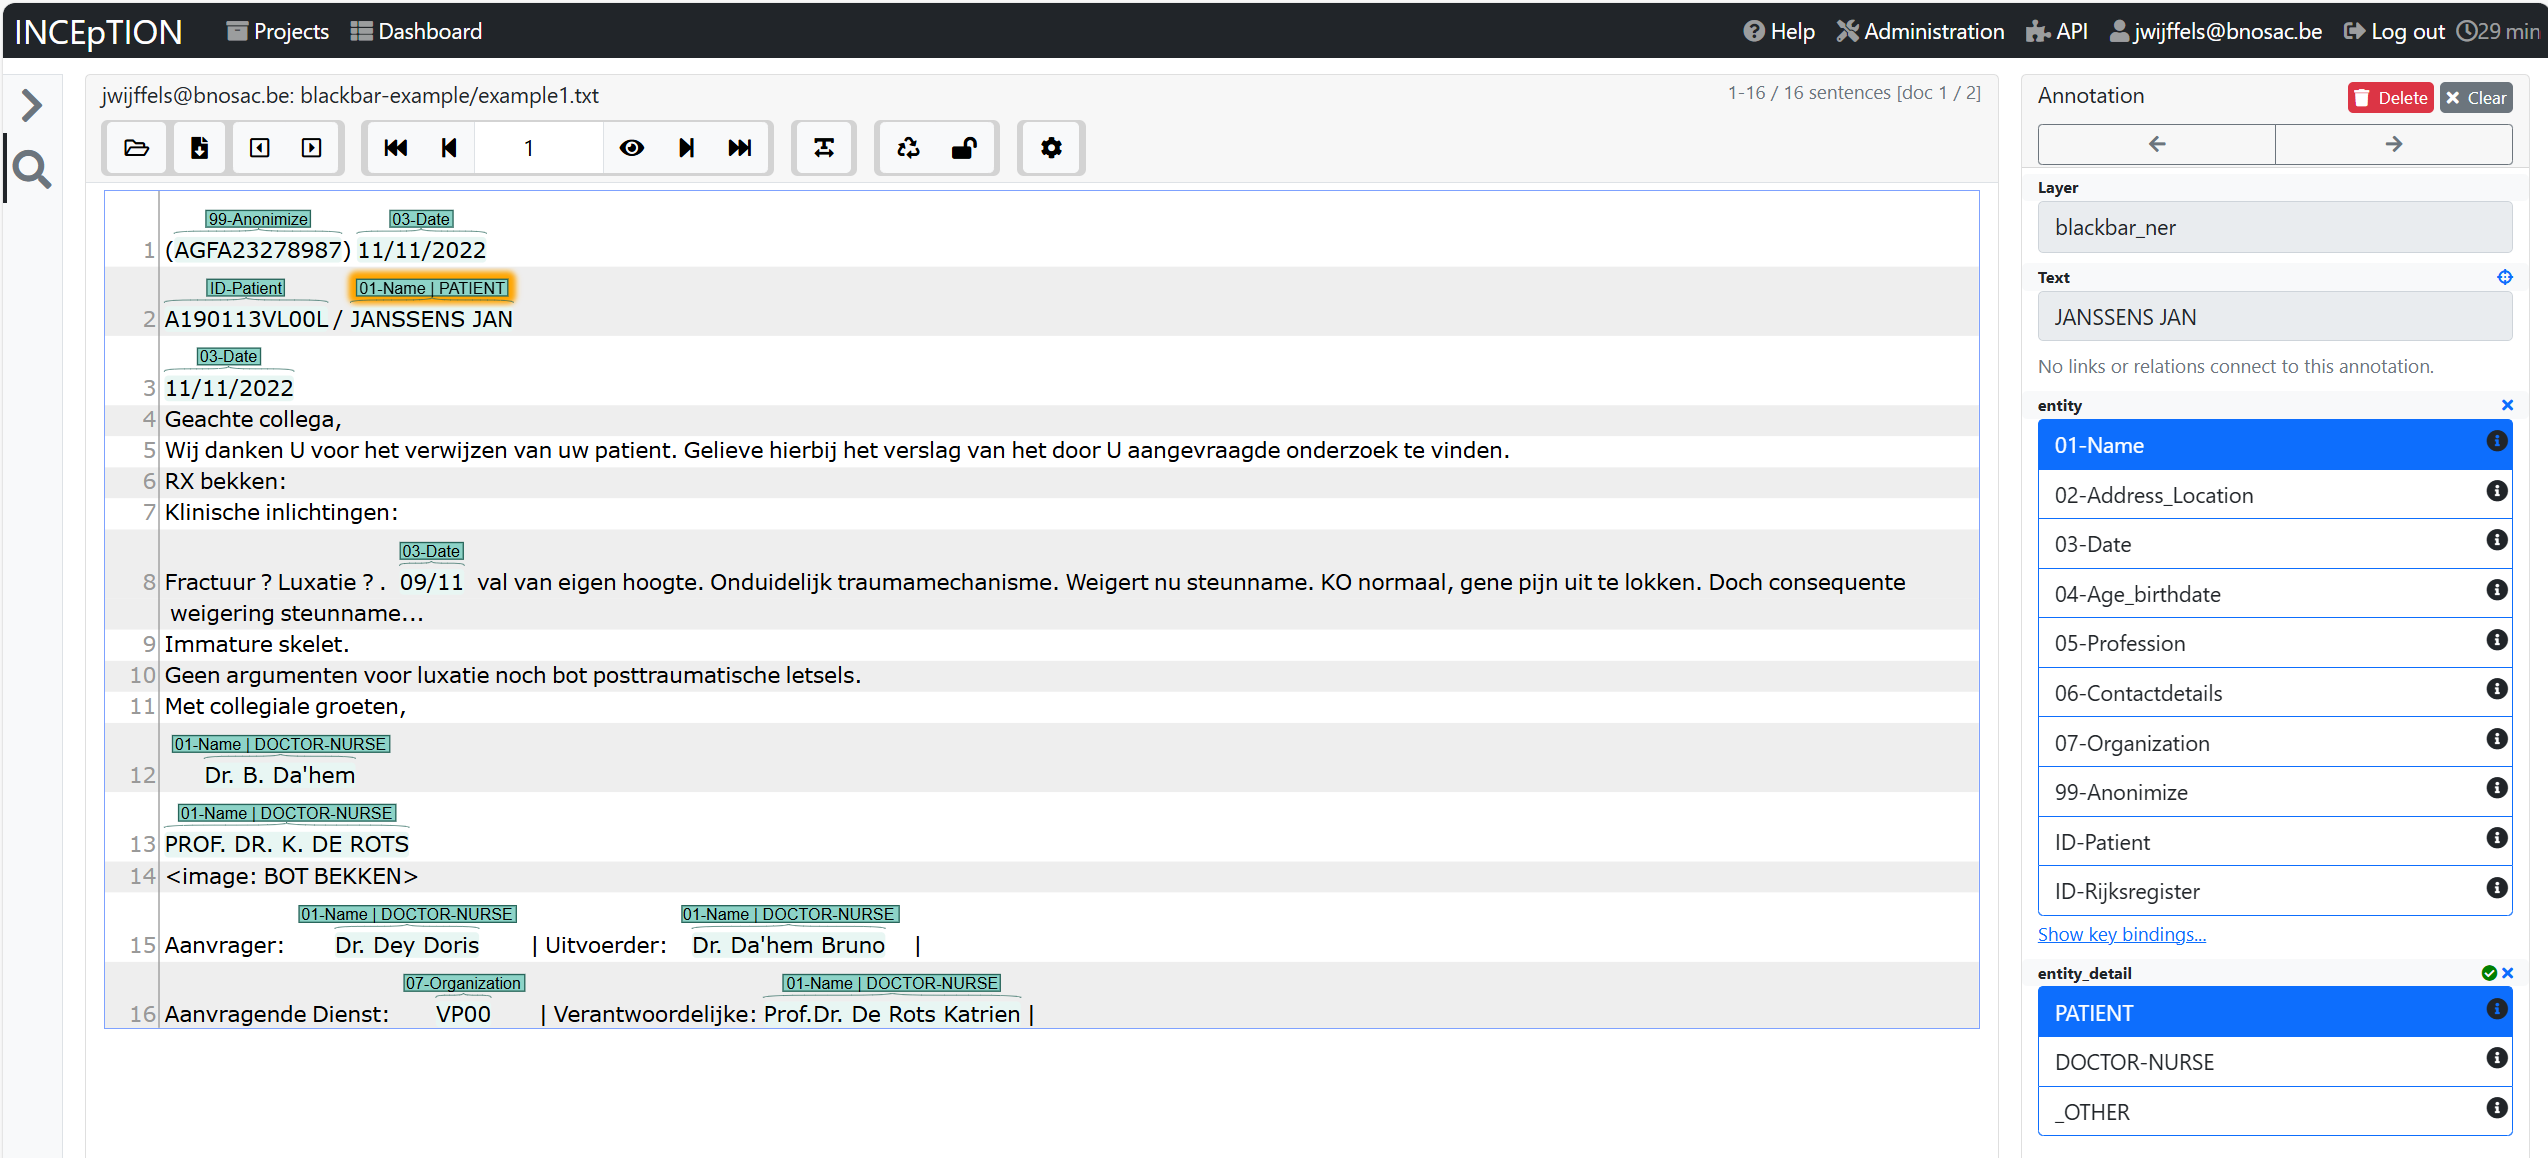Select 07-Organization annotation on VP00

[464, 983]
